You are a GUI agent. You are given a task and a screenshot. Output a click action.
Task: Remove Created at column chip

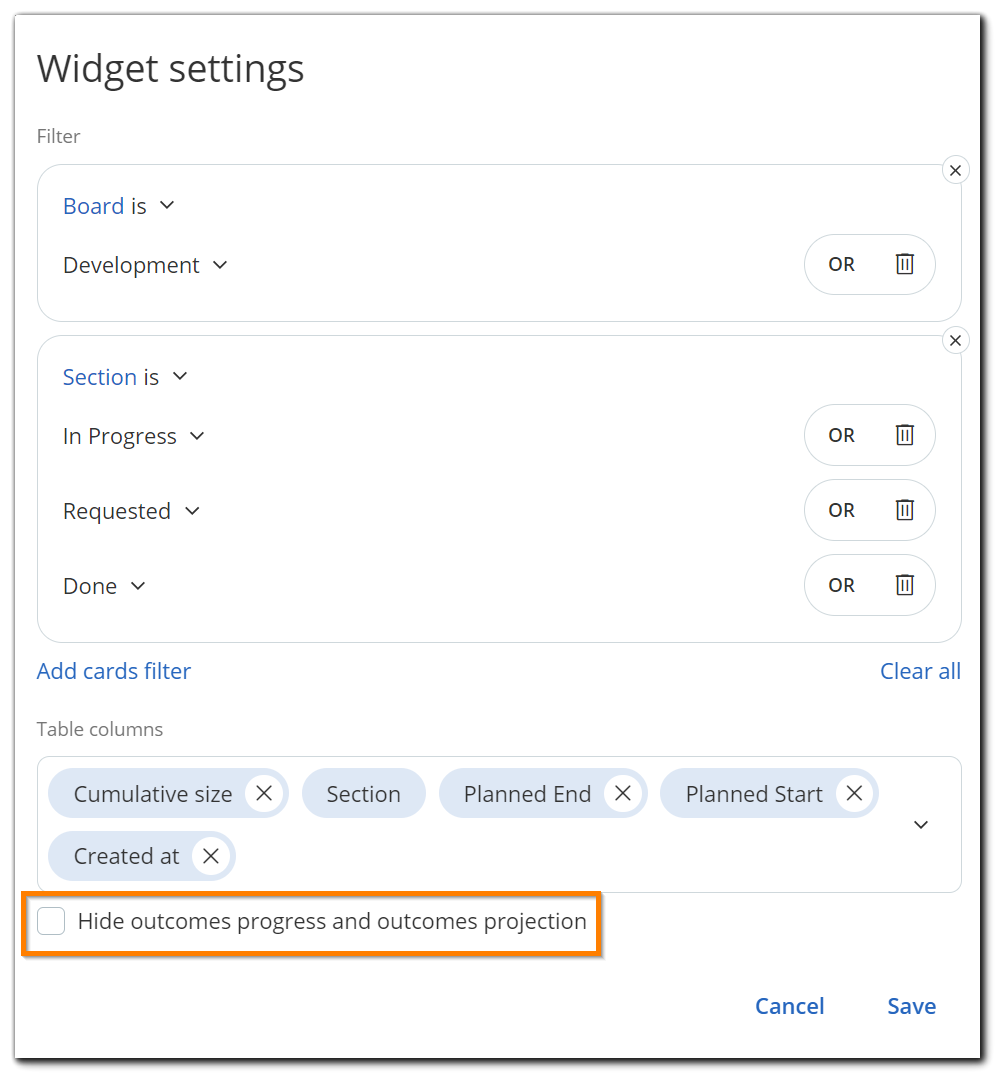210,856
